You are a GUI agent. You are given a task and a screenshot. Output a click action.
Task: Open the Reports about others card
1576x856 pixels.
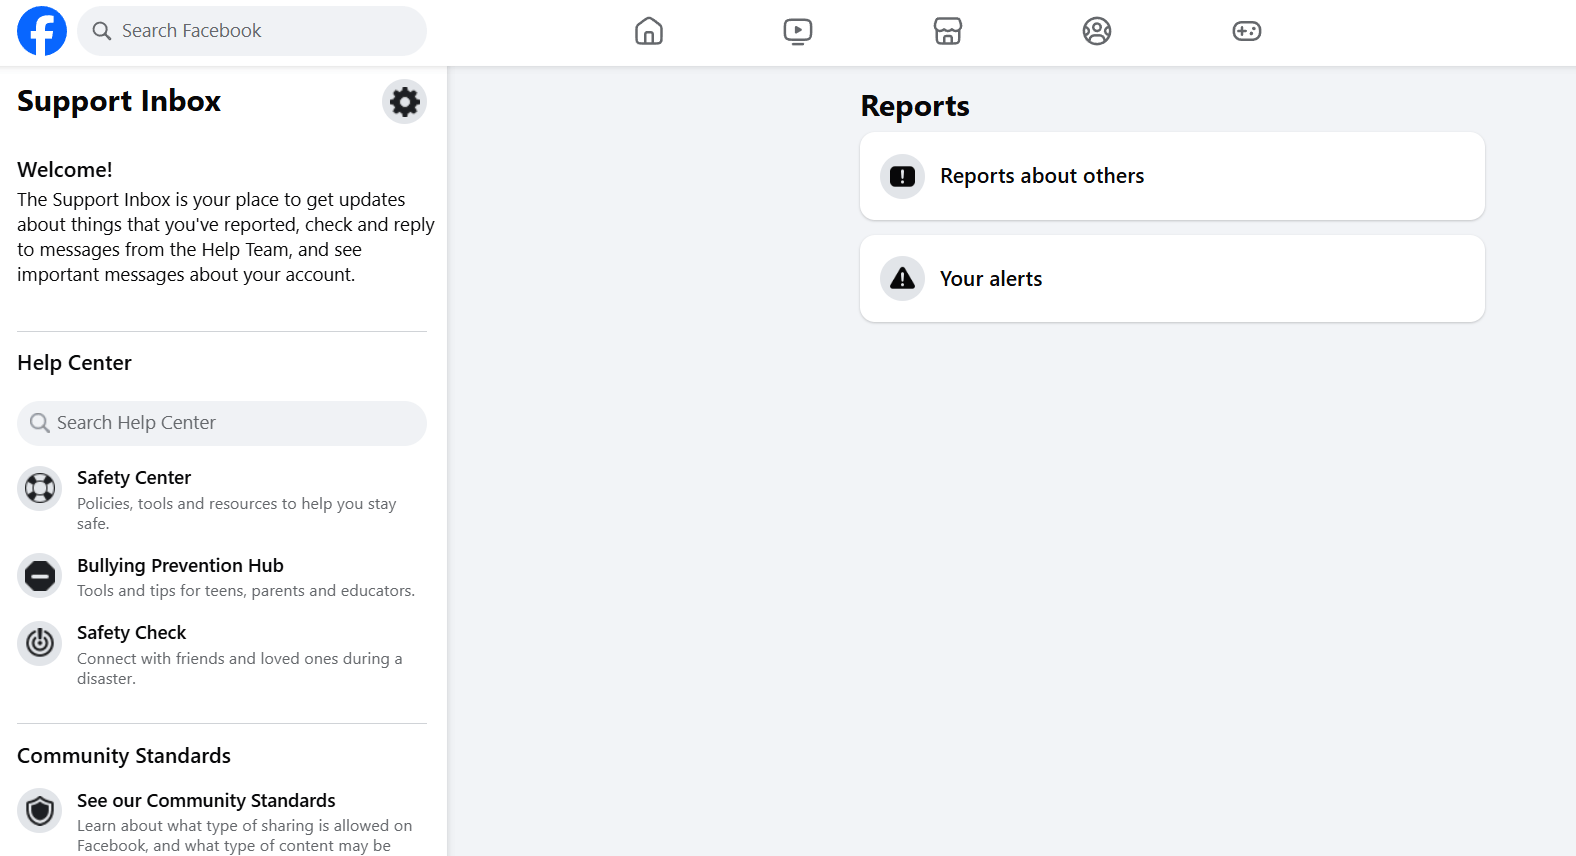[x=1172, y=176]
